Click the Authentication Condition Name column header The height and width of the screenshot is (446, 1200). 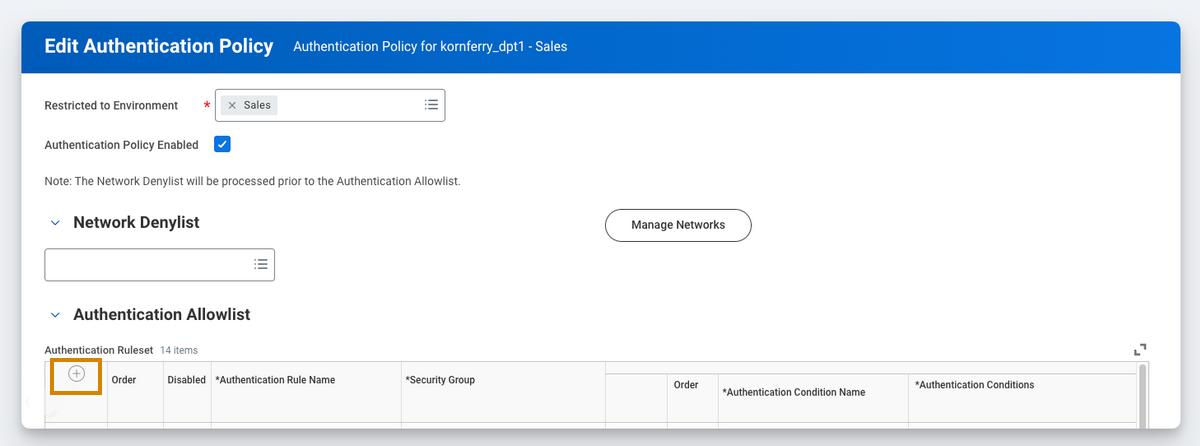[793, 392]
